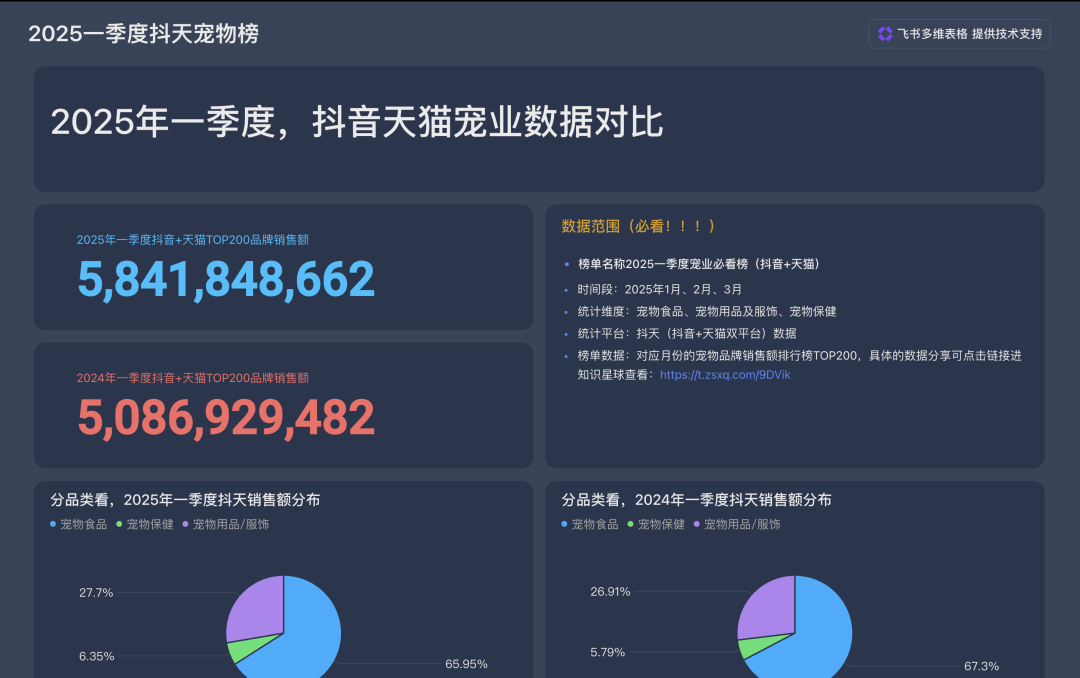Click the 67.3% label in 2024 chart

[x=982, y=666]
